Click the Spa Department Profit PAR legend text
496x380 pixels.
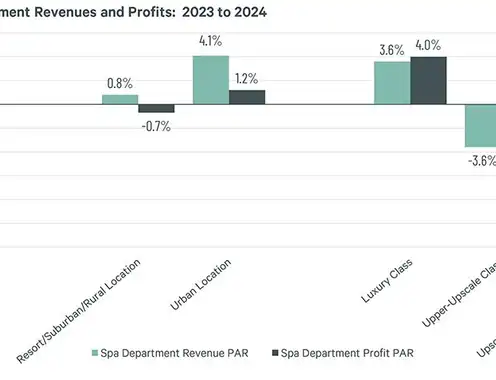click(x=347, y=353)
